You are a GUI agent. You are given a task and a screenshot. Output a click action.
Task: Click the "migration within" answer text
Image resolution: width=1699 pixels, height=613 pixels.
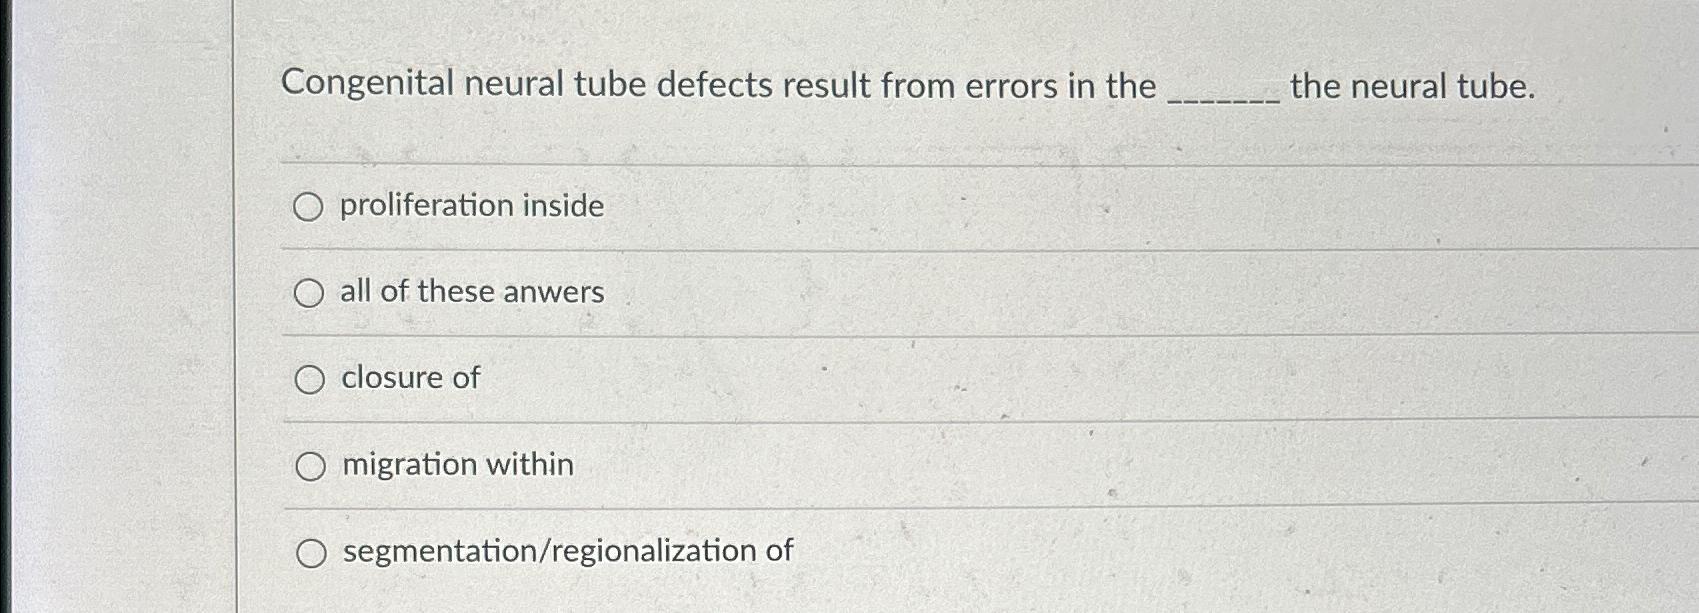tap(455, 464)
